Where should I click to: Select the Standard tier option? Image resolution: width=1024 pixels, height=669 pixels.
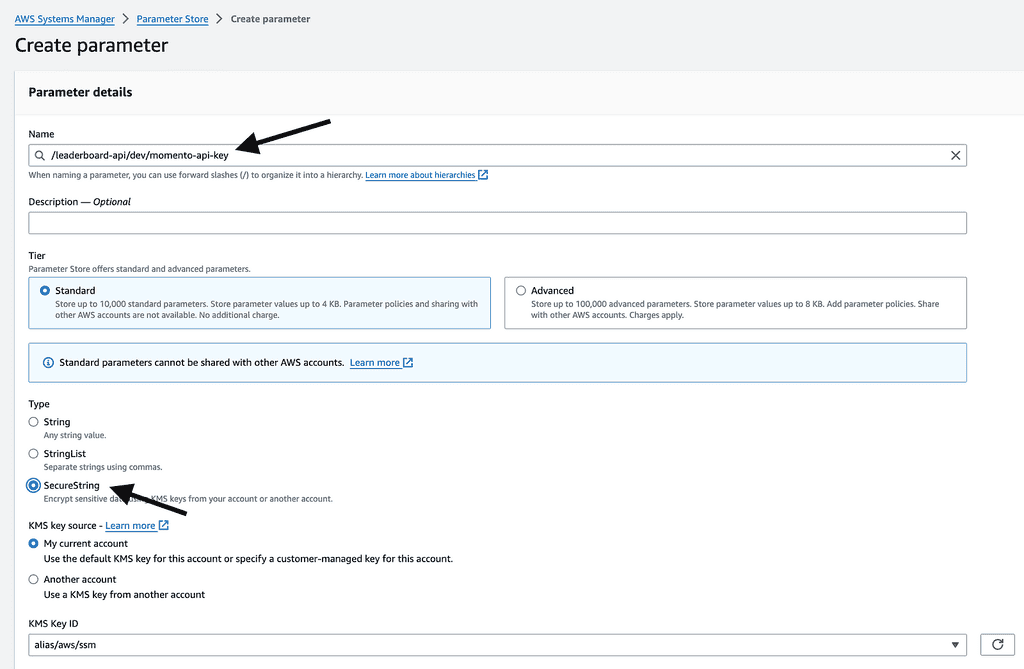click(x=45, y=291)
